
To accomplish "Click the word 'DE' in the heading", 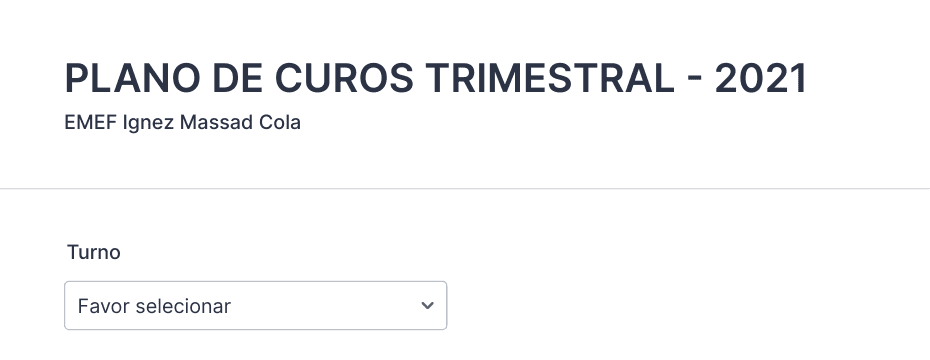I will pos(237,78).
